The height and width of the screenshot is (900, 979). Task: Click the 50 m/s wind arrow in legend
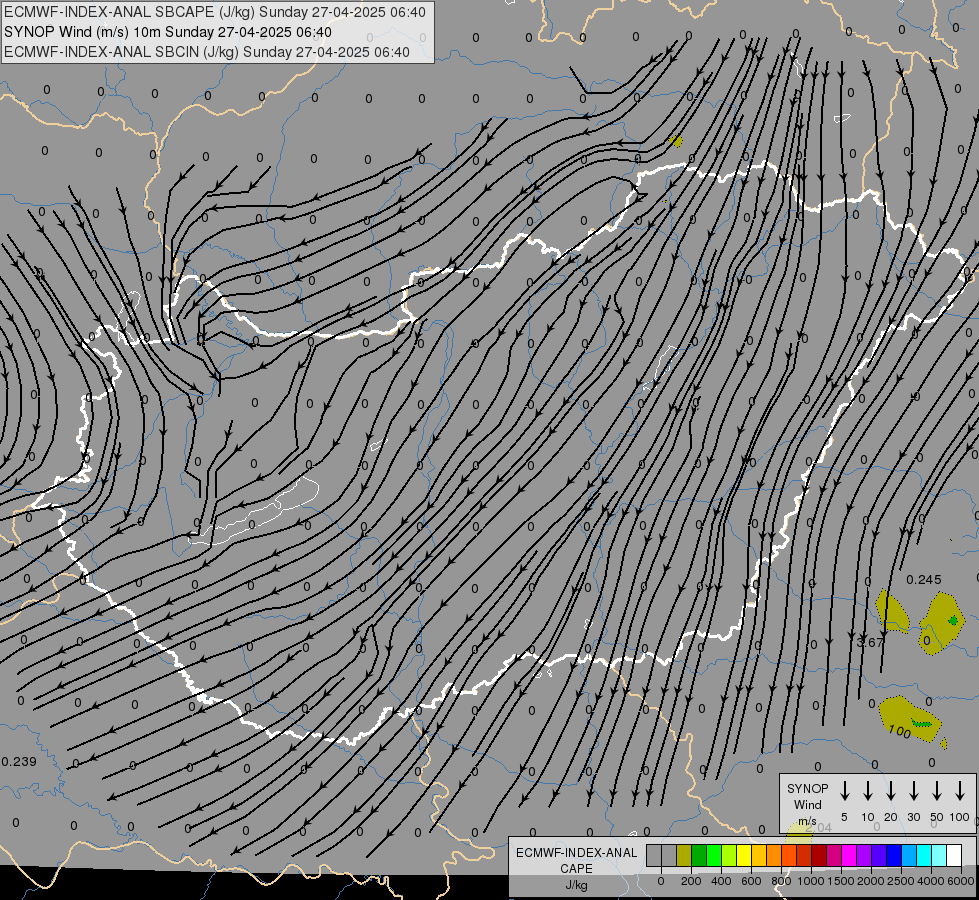point(937,791)
